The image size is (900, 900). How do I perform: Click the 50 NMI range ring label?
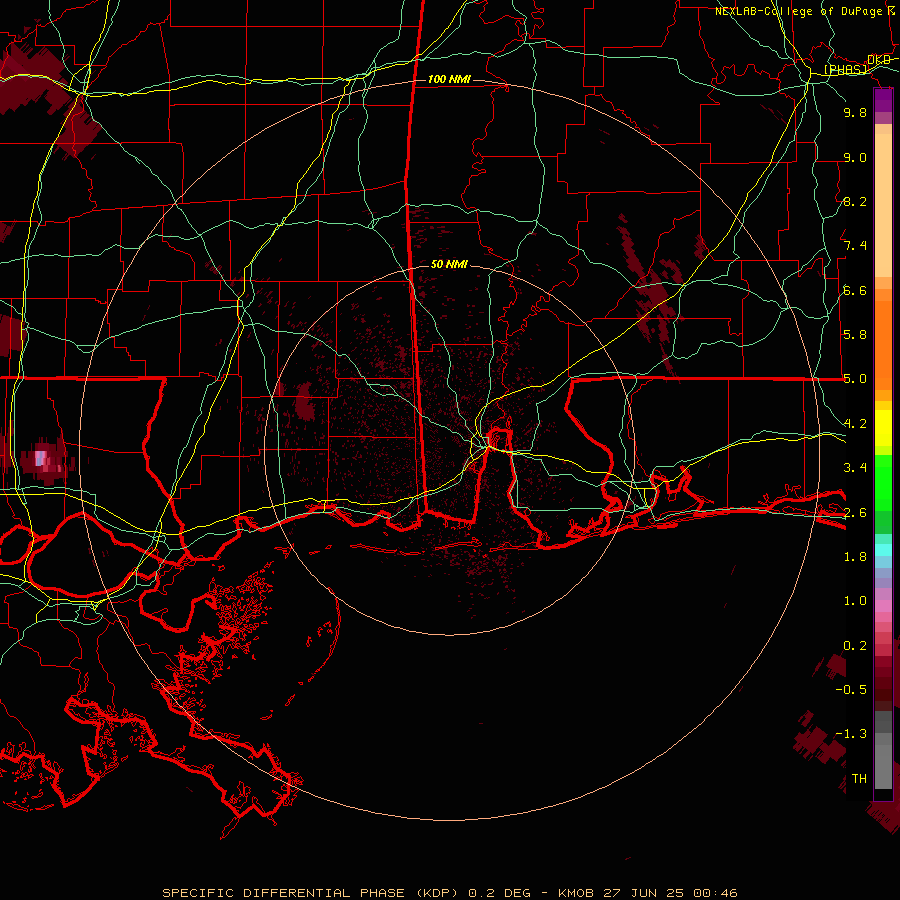pos(449,264)
